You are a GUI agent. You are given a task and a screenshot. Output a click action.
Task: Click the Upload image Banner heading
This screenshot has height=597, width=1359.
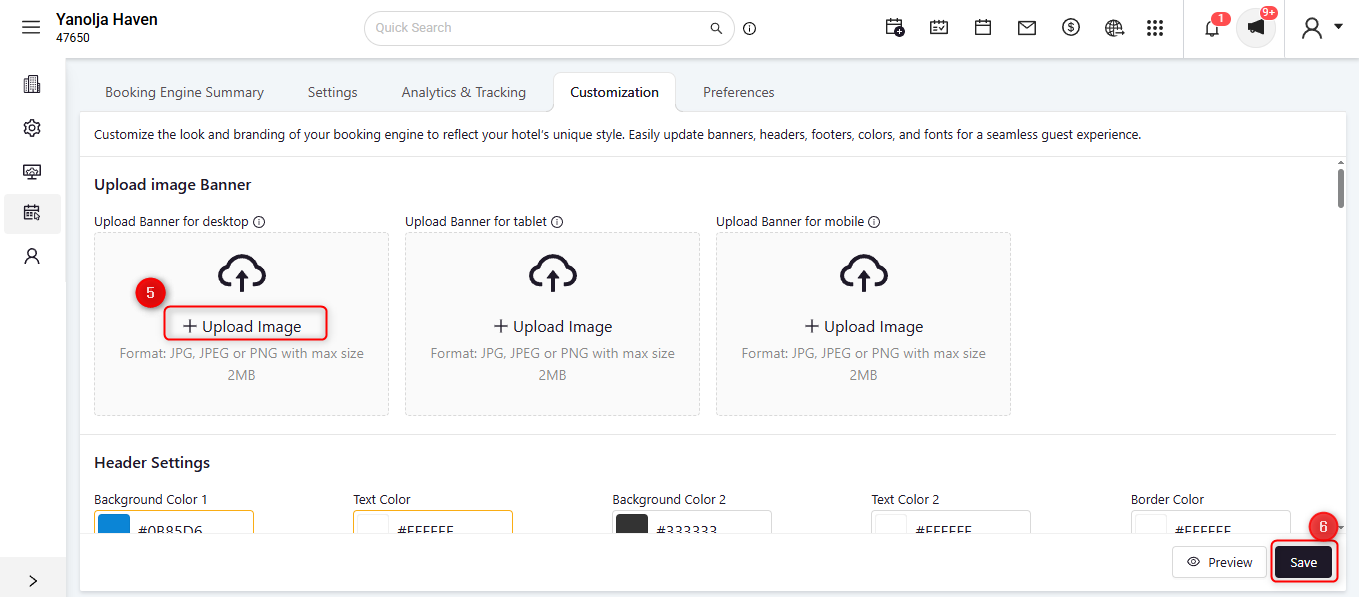pos(173,185)
